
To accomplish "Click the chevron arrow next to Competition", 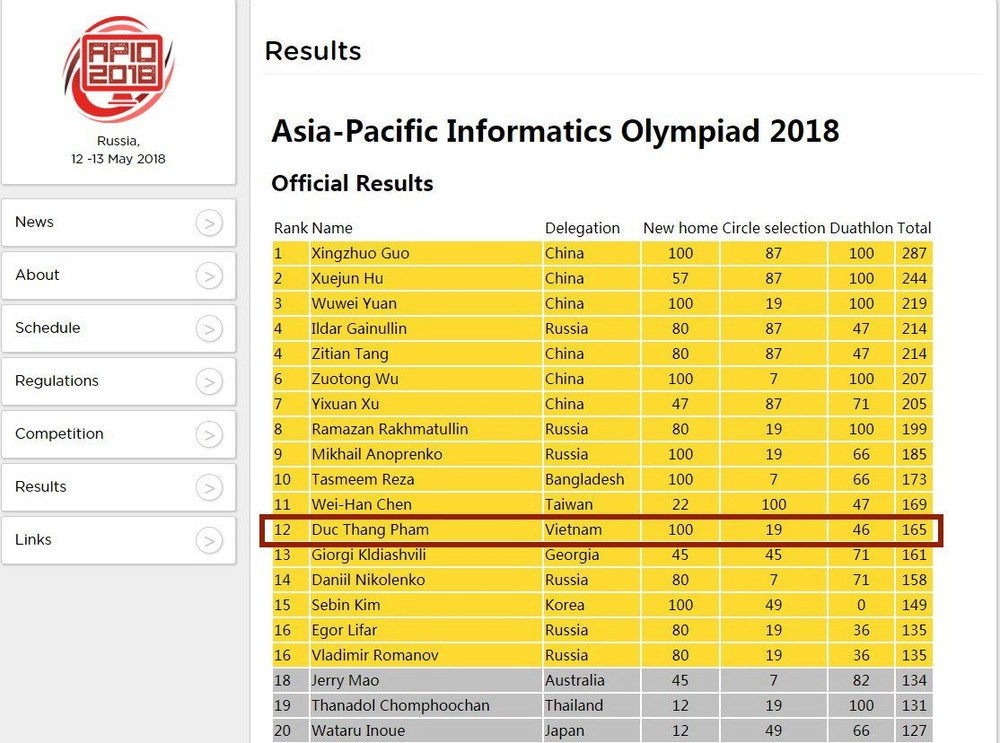I will (209, 434).
